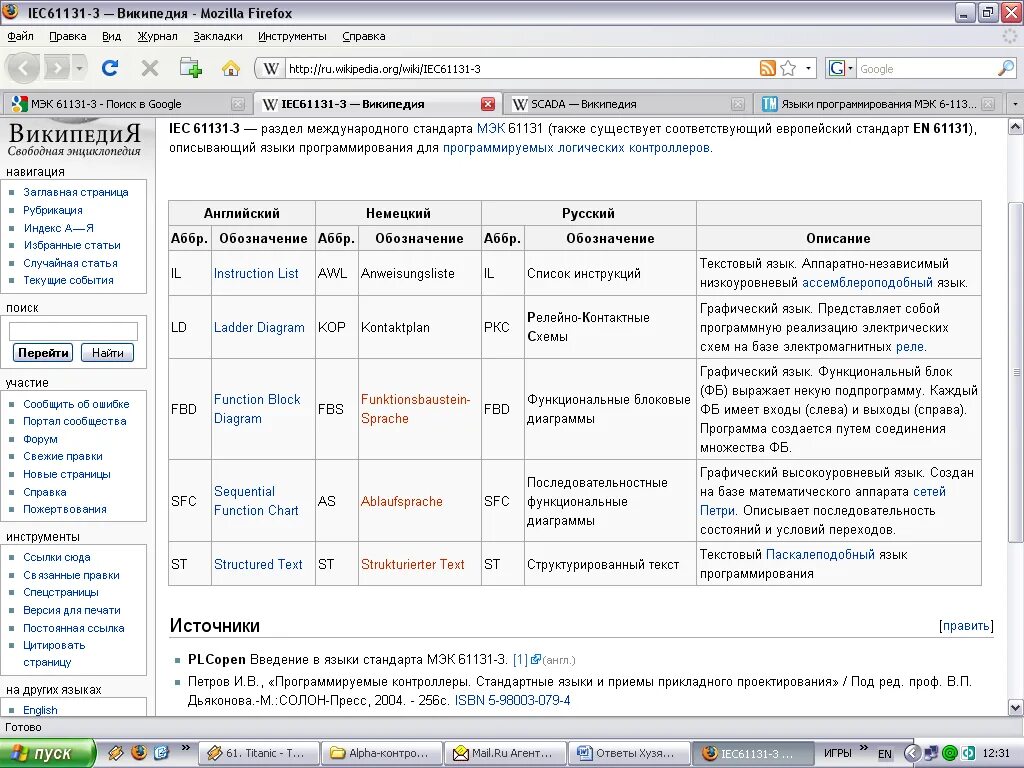Open the Случайная статья sidebar link
1024x768 pixels.
point(71,263)
